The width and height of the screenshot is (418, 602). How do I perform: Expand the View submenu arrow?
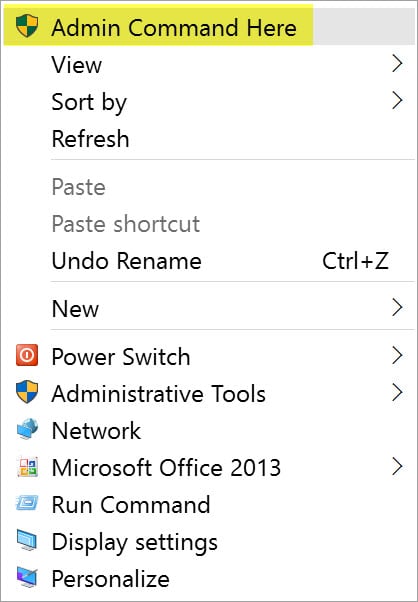[397, 64]
